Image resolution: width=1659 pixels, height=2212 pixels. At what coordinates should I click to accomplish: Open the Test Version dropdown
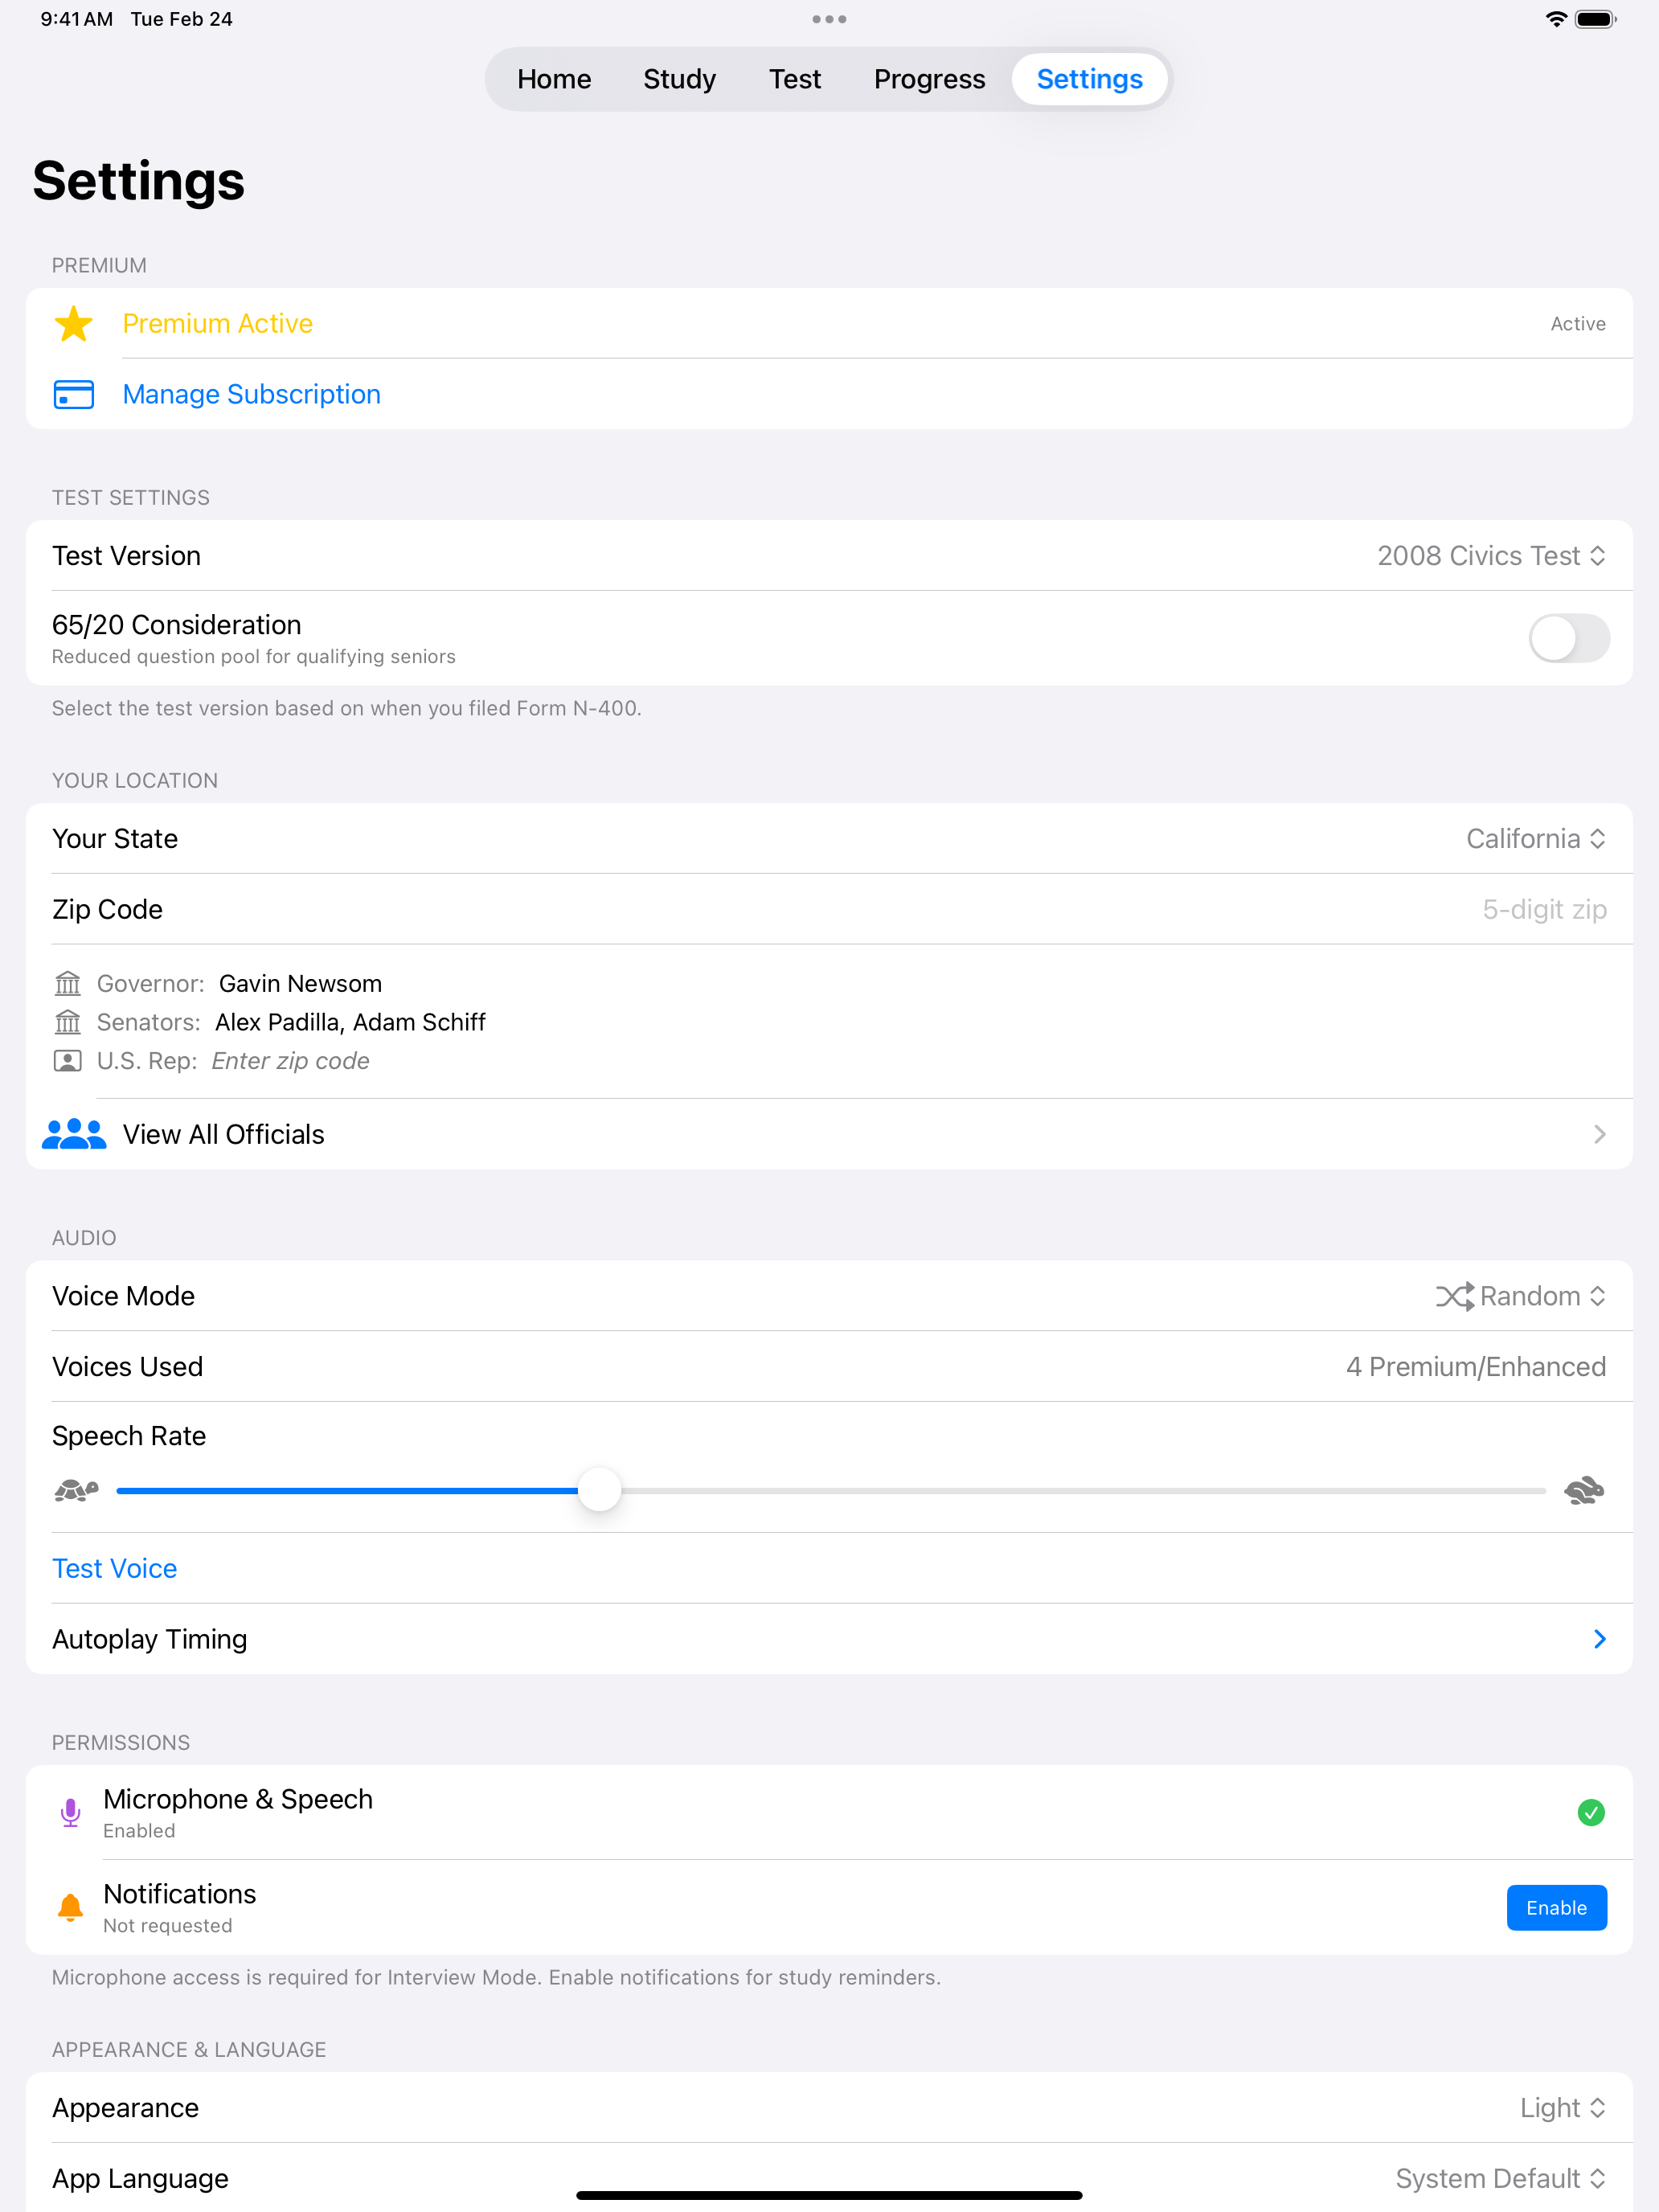pos(1491,555)
